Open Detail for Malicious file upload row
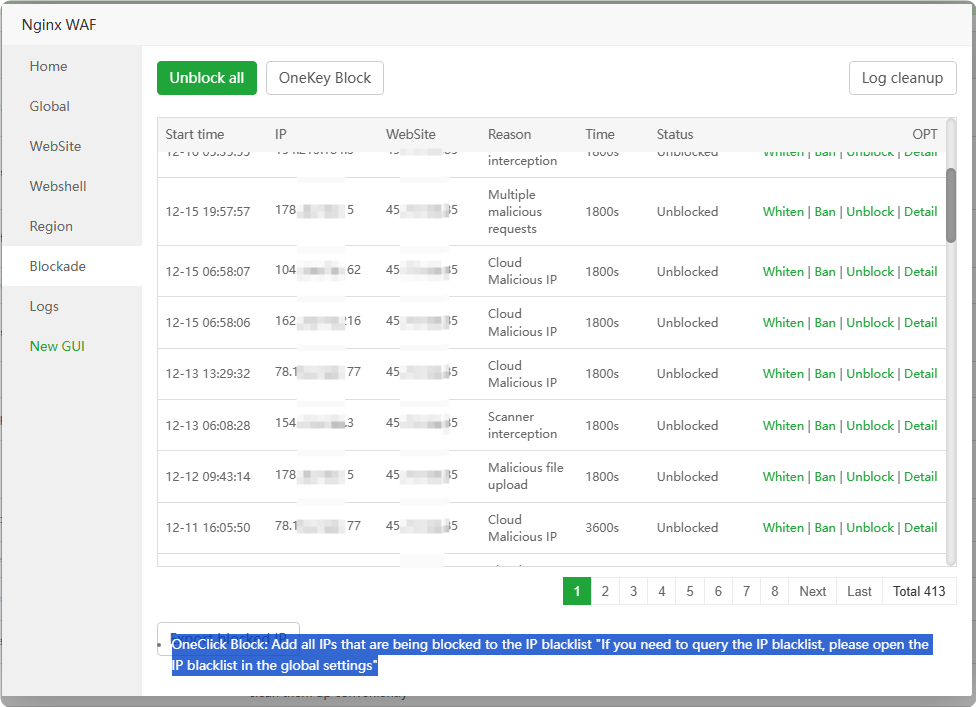 (920, 476)
